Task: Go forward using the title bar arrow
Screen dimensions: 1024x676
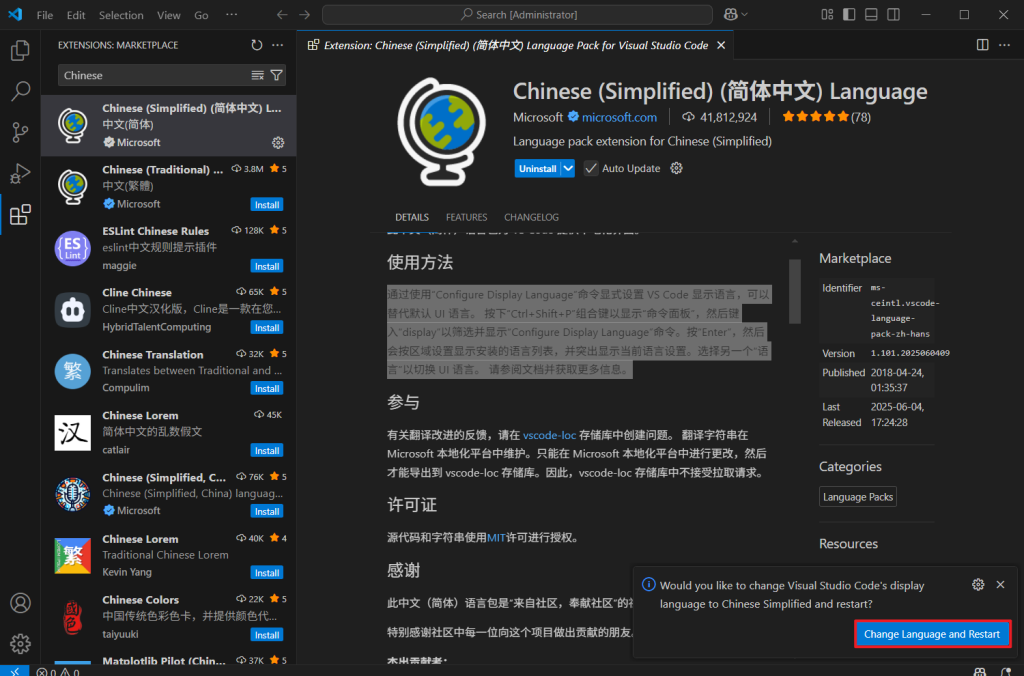Action: (304, 14)
